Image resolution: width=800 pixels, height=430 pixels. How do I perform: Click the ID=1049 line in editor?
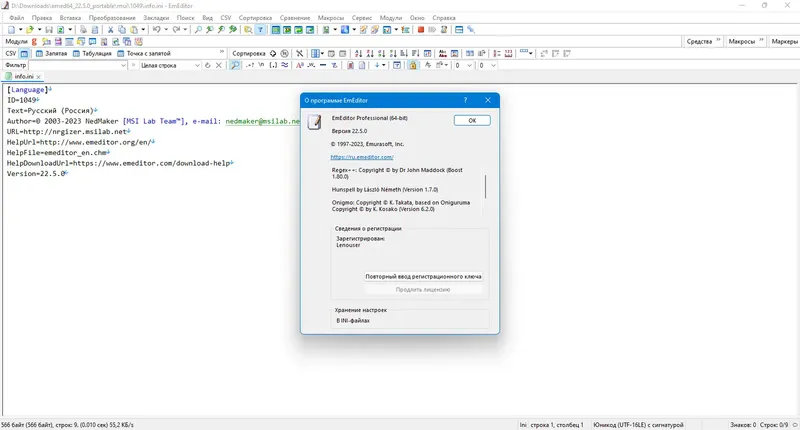tap(21, 100)
